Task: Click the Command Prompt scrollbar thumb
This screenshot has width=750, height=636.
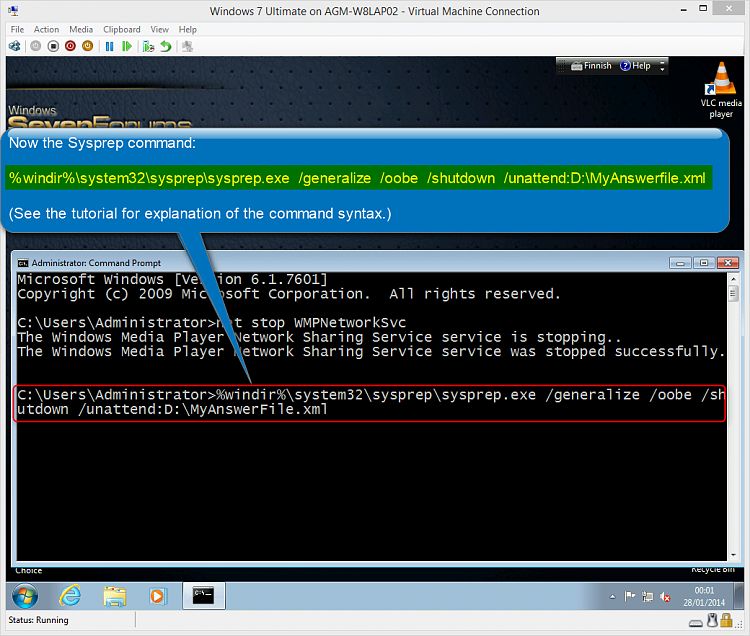Action: pyautogui.click(x=733, y=293)
